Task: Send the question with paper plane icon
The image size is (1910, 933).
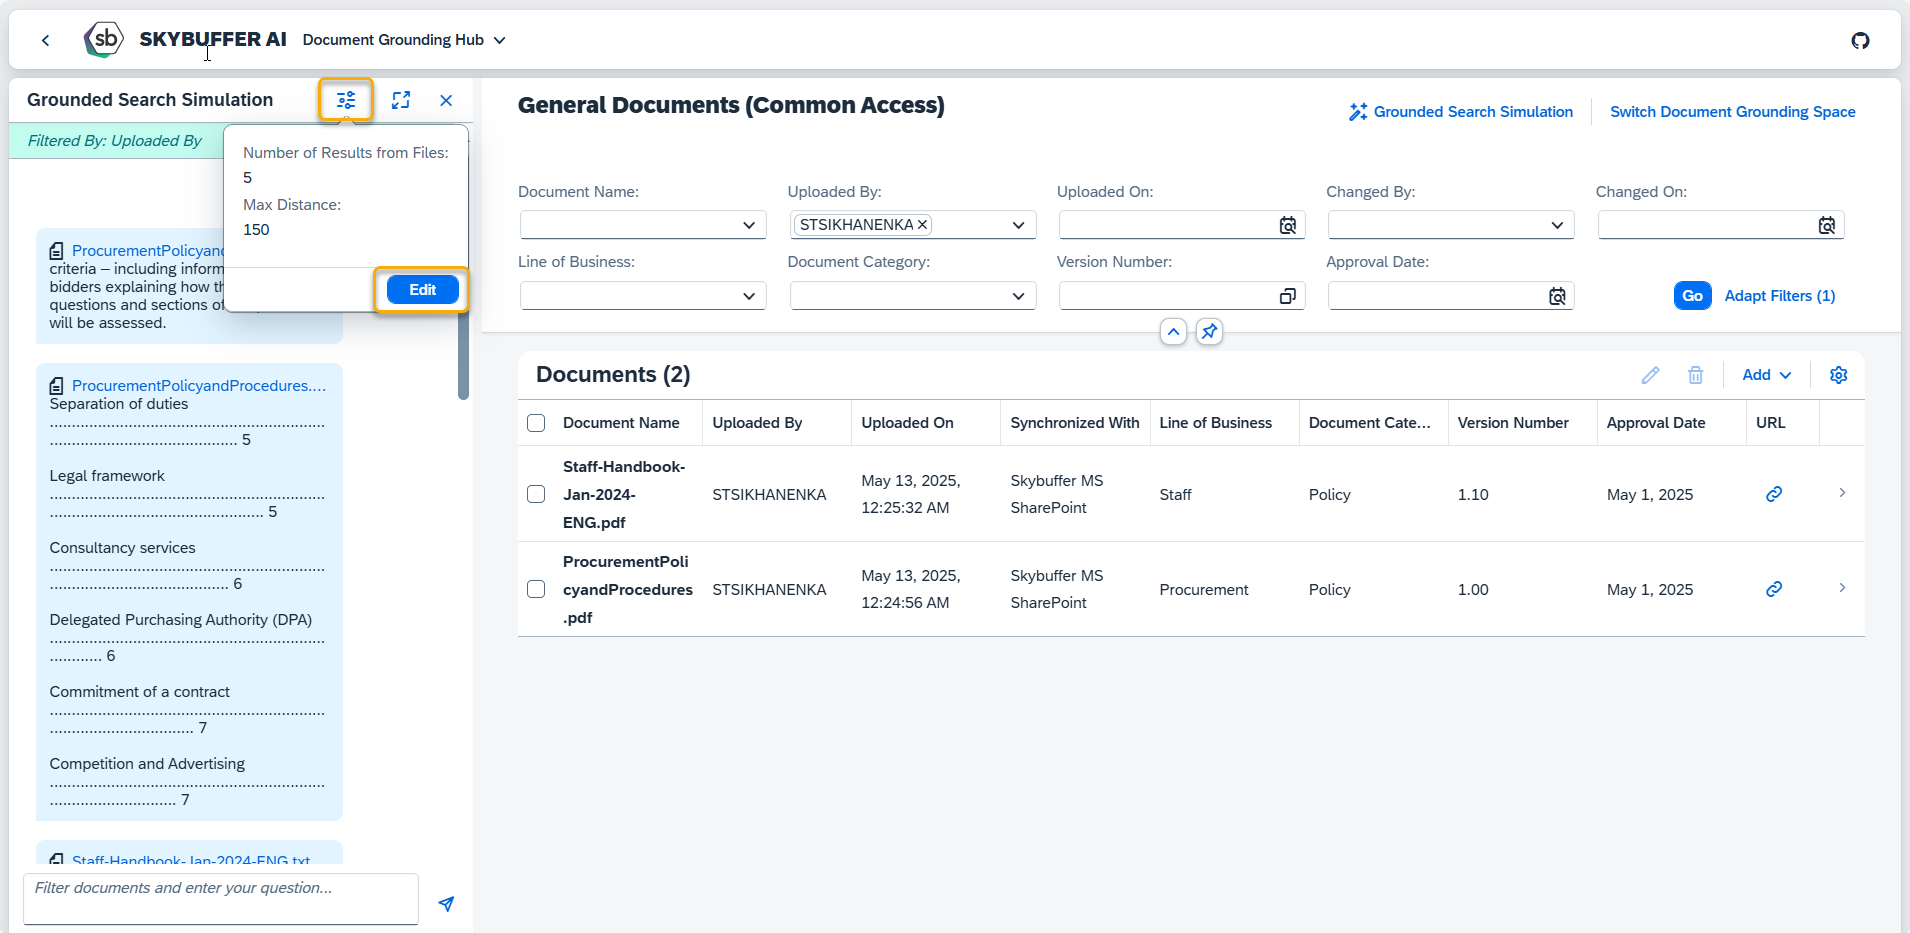Action: pyautogui.click(x=446, y=904)
